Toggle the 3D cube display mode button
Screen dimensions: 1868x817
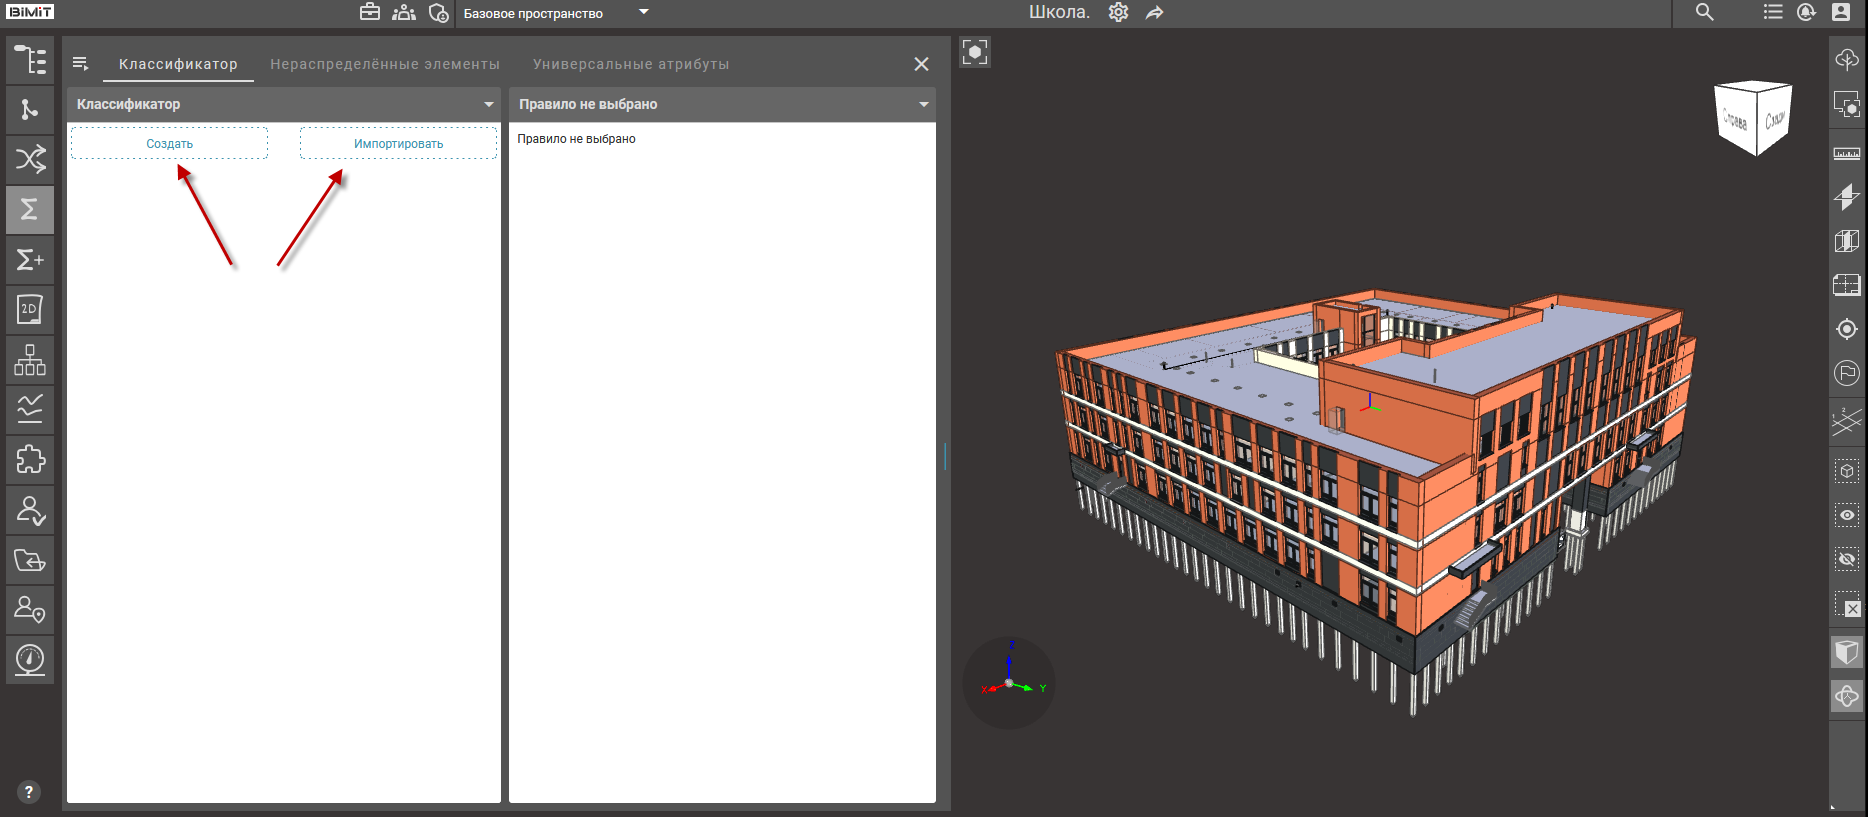[1846, 653]
